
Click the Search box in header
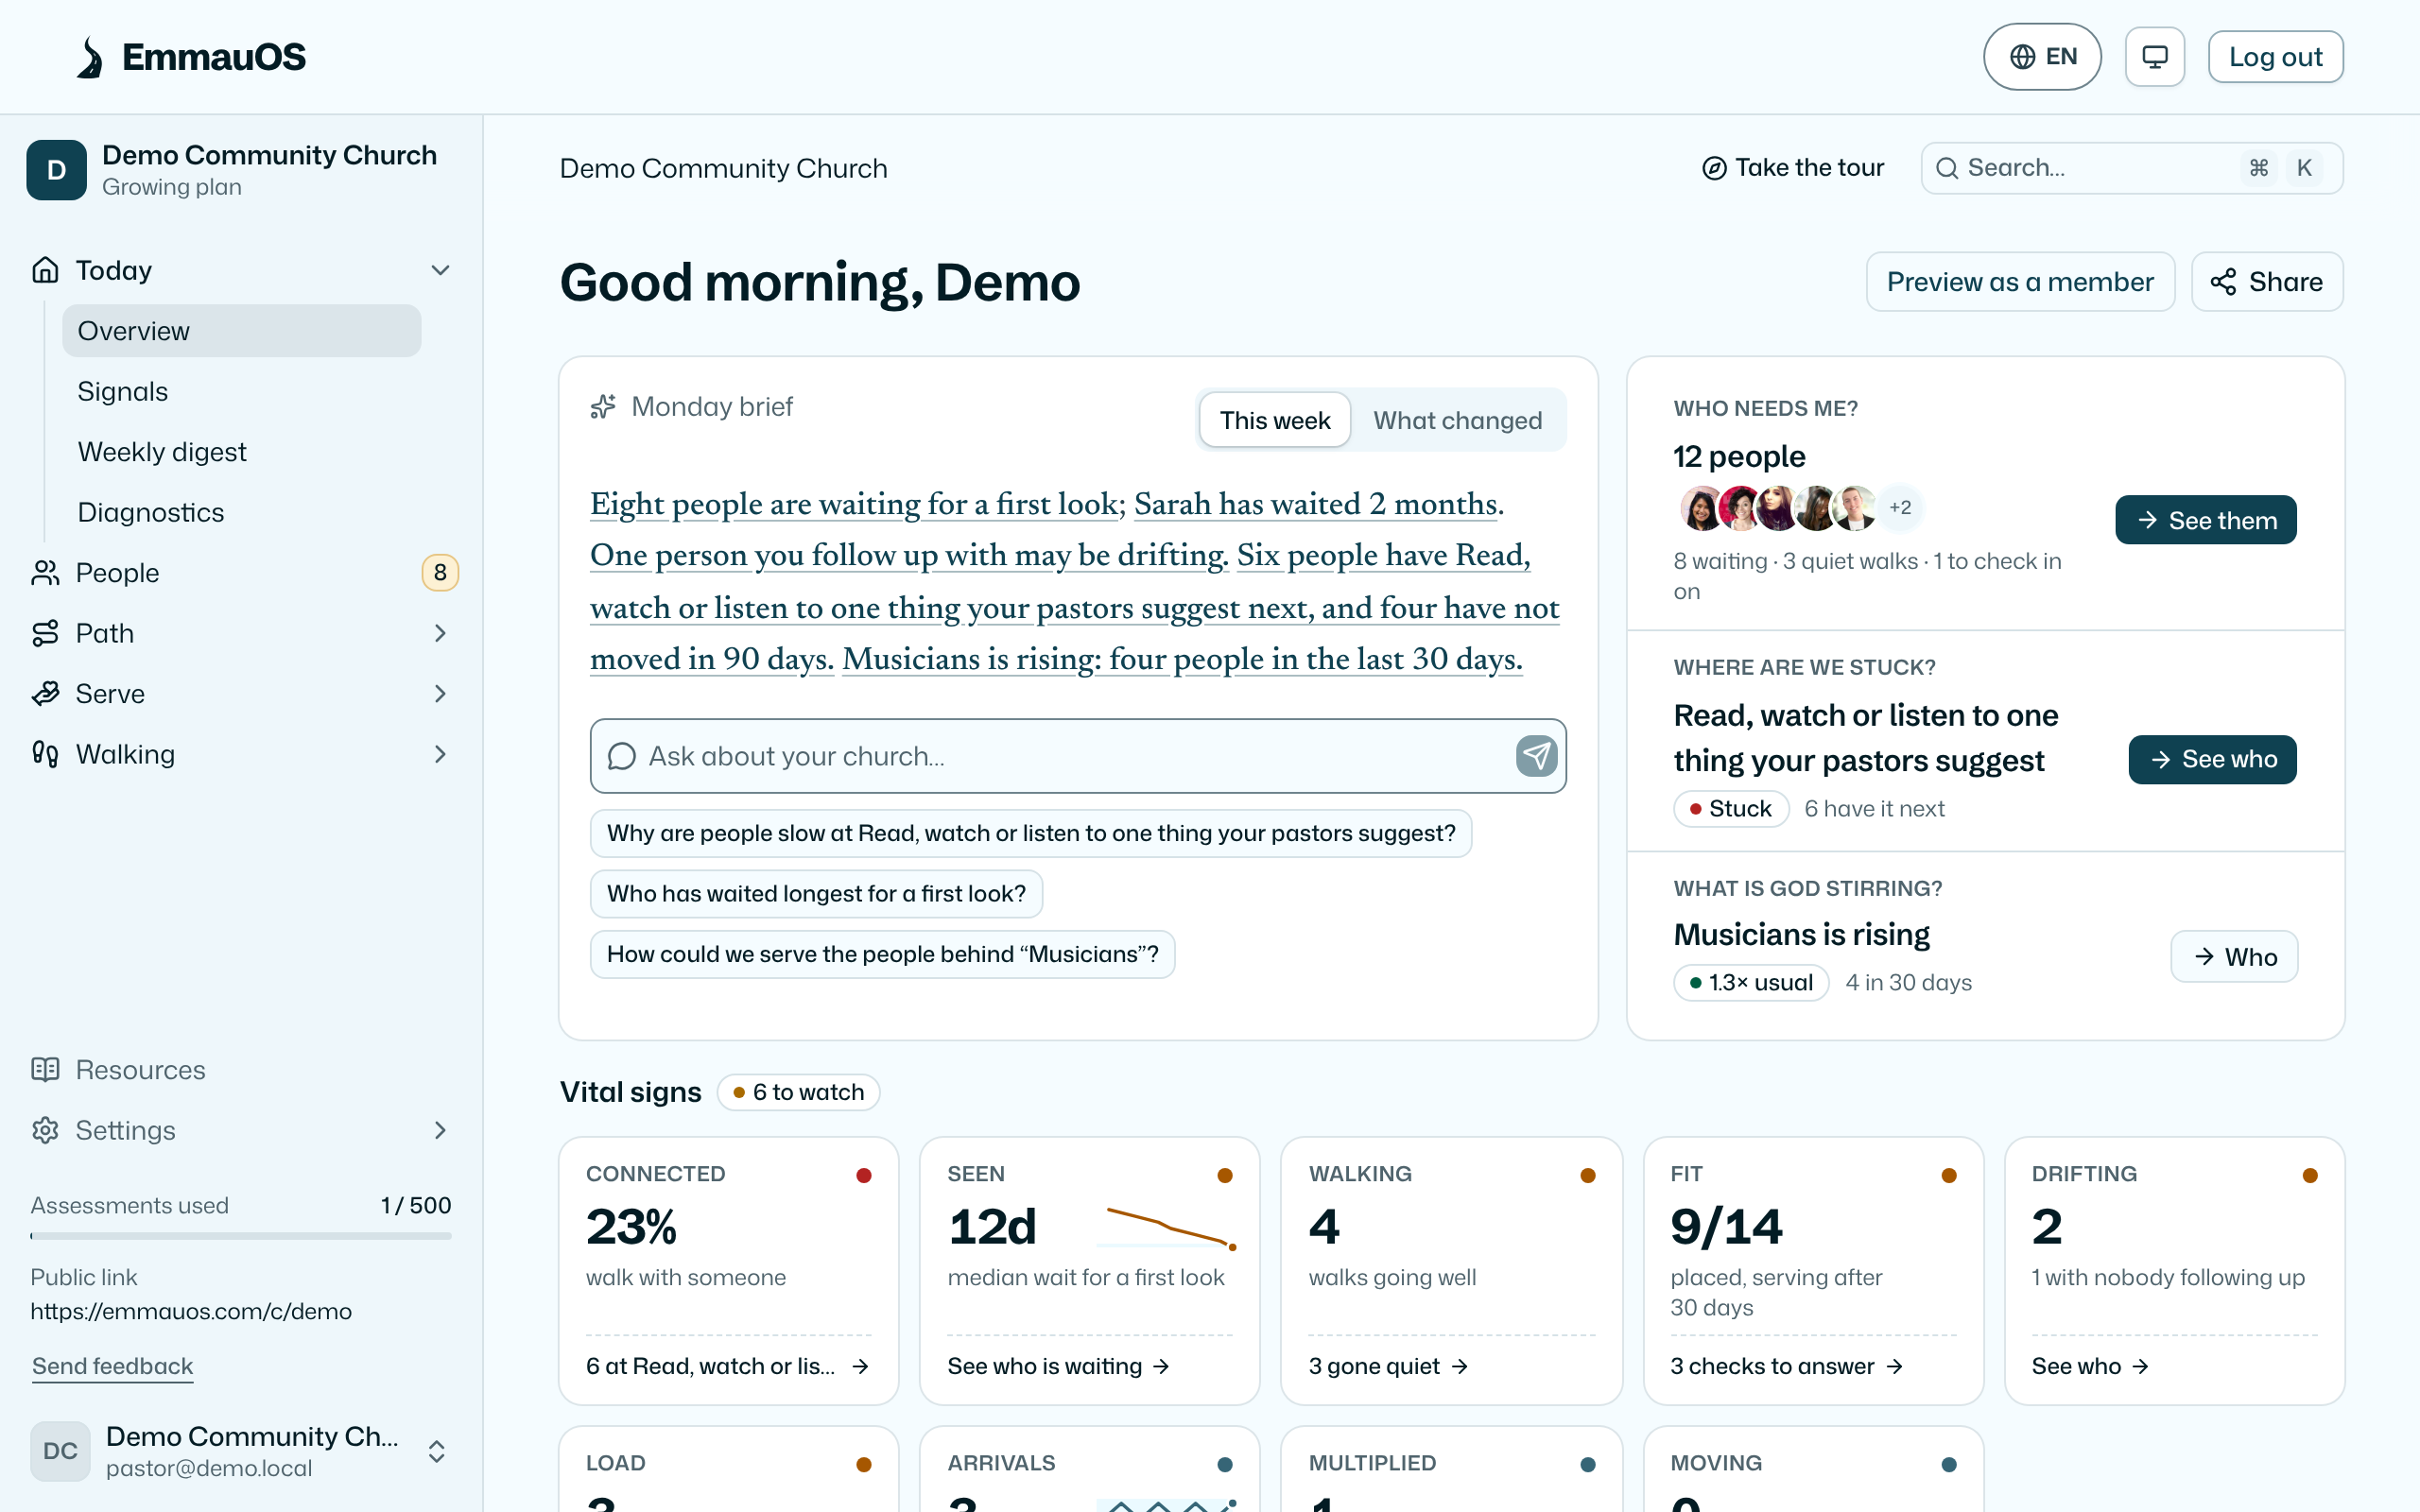[x=2132, y=168]
